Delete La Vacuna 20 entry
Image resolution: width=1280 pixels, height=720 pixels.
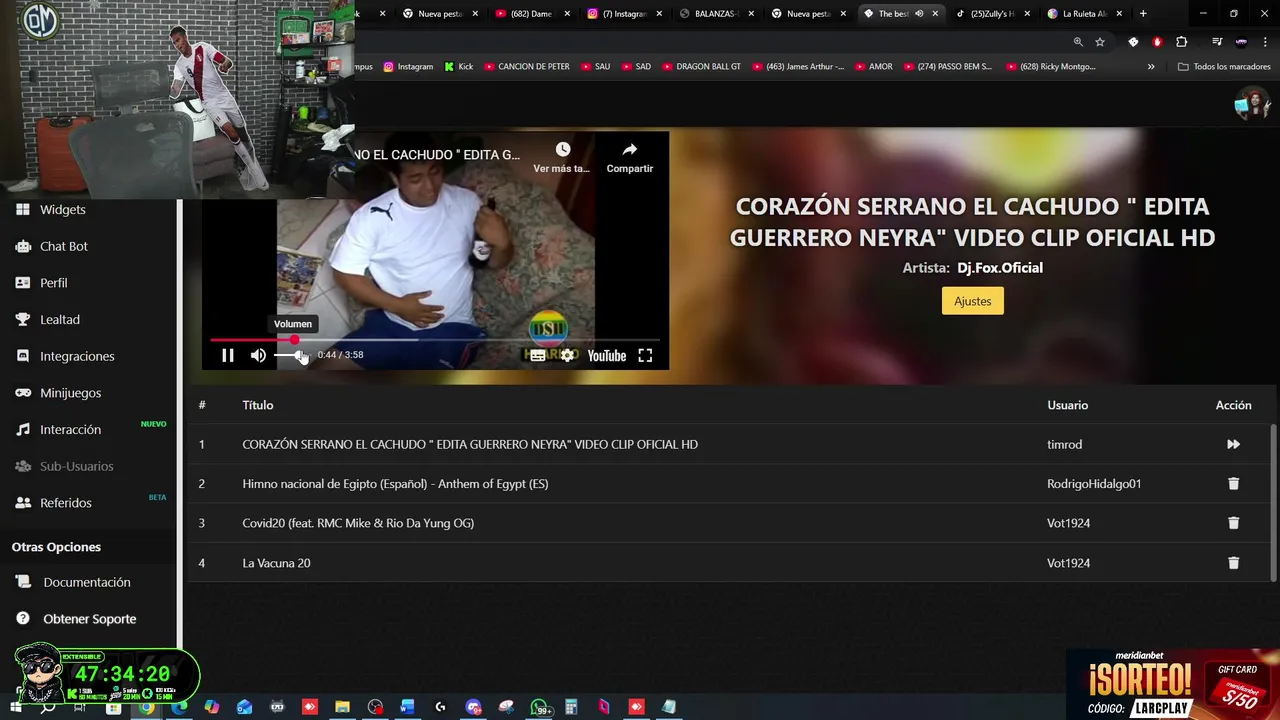pyautogui.click(x=1233, y=563)
